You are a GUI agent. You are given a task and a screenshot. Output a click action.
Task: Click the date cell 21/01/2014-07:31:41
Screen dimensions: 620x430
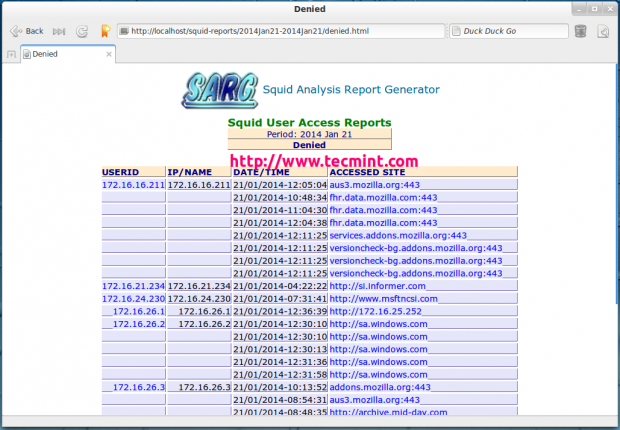280,299
